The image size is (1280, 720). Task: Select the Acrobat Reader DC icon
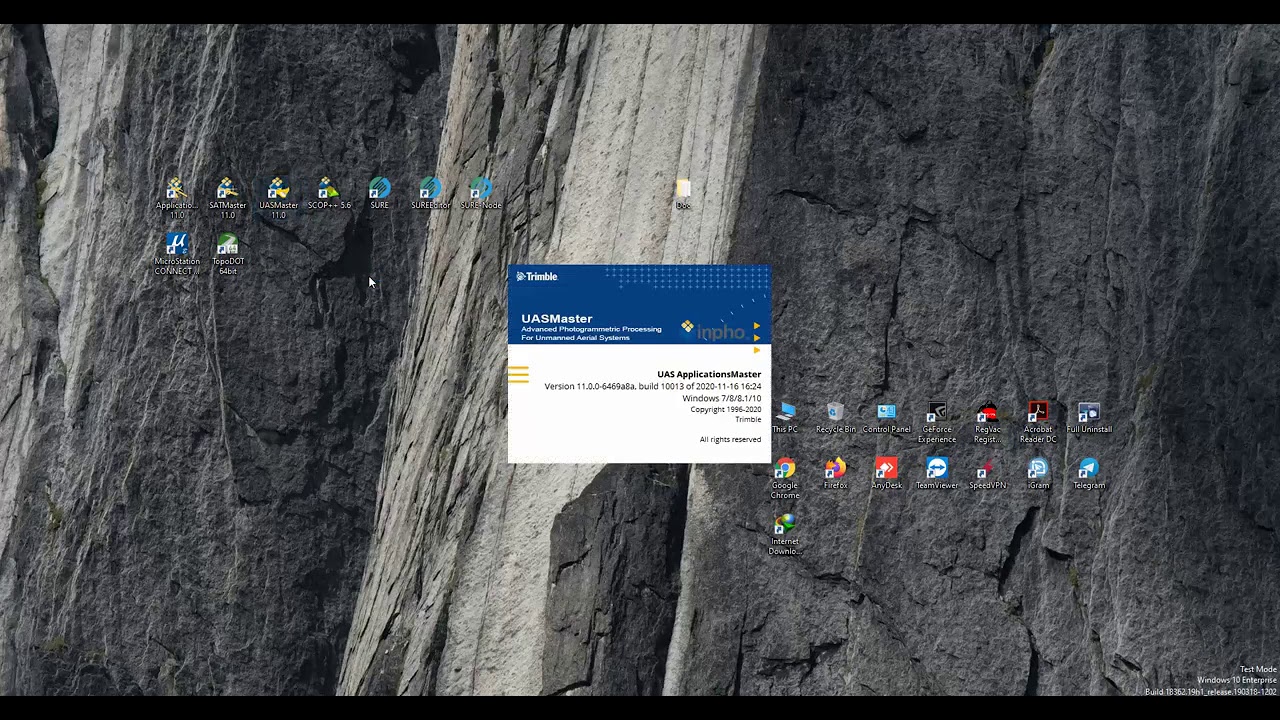click(x=1038, y=423)
